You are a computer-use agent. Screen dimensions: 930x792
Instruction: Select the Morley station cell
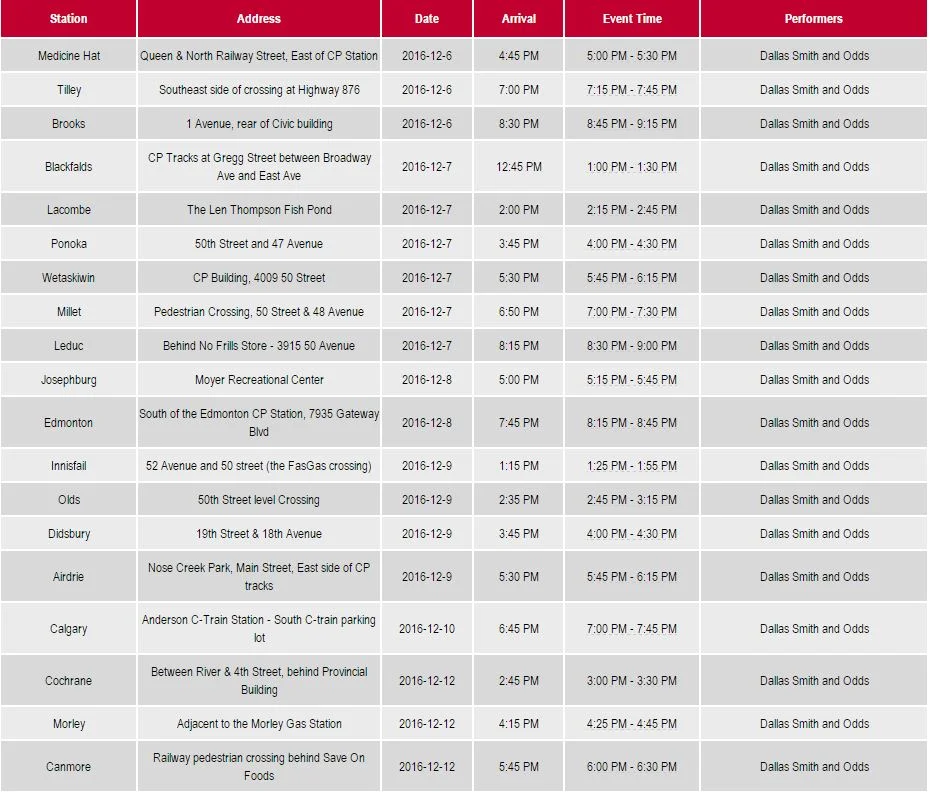coord(69,723)
